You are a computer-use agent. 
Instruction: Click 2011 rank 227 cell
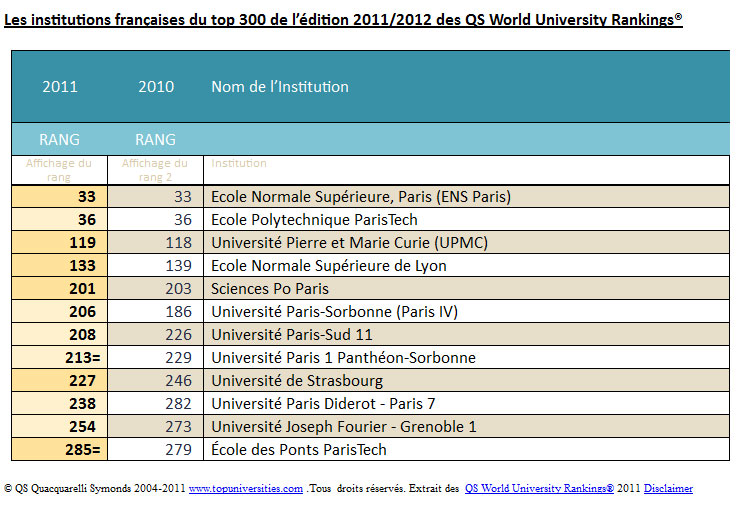[59, 381]
